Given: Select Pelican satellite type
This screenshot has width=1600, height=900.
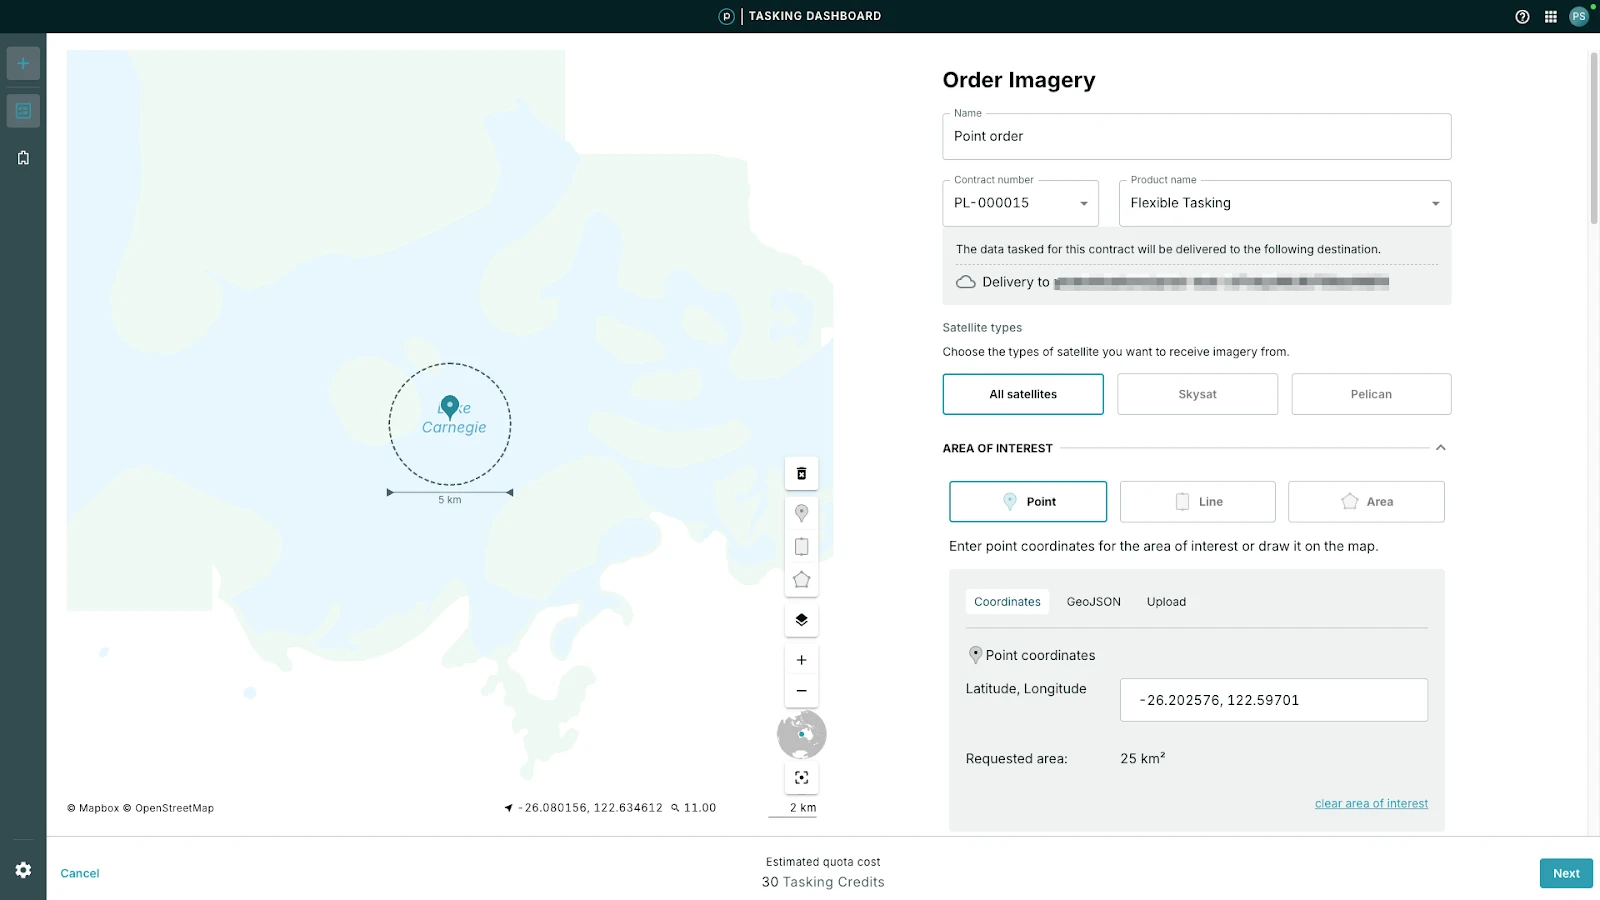Looking at the screenshot, I should click(x=1371, y=394).
